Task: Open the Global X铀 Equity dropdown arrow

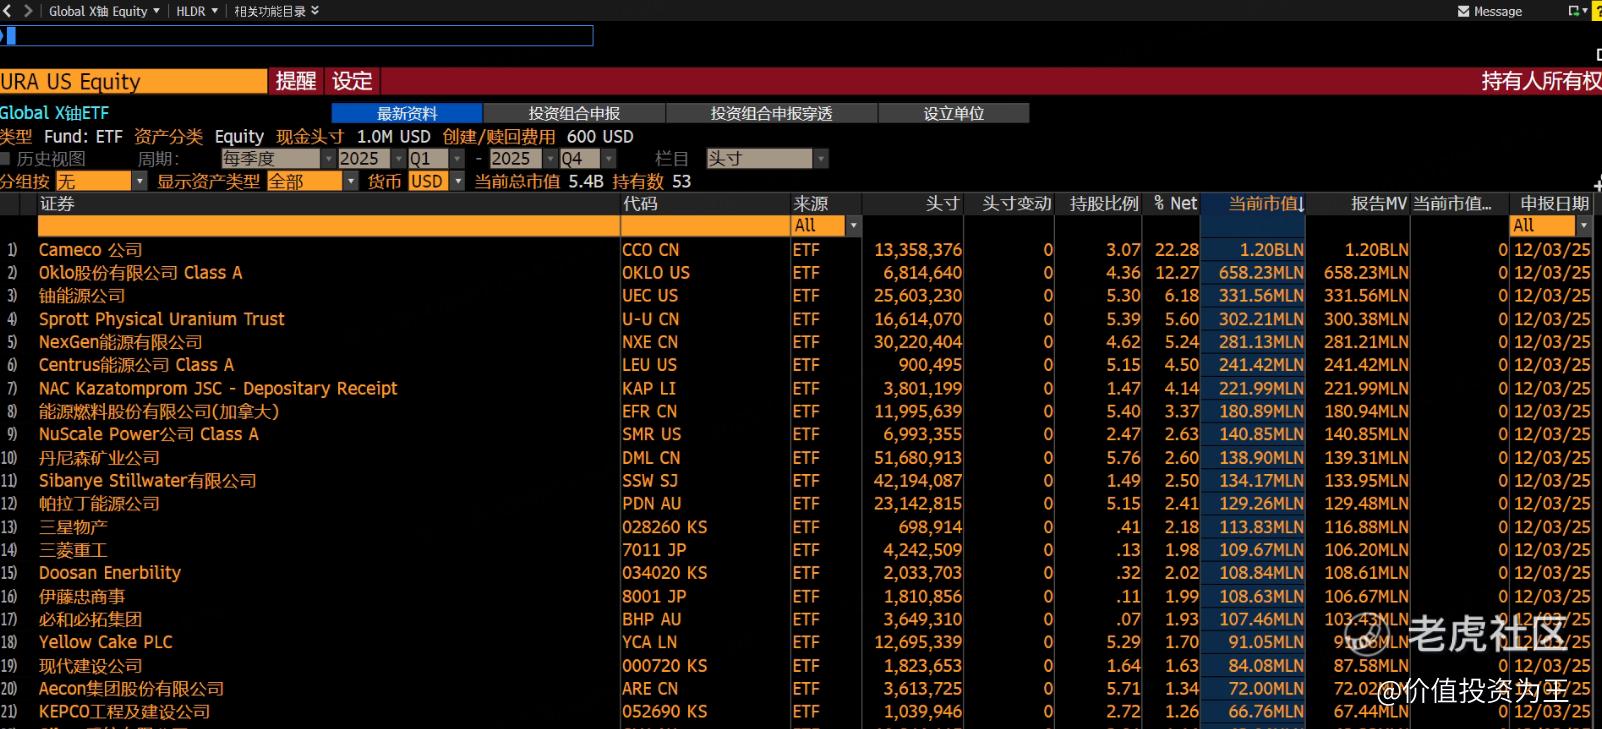Action: pos(156,11)
